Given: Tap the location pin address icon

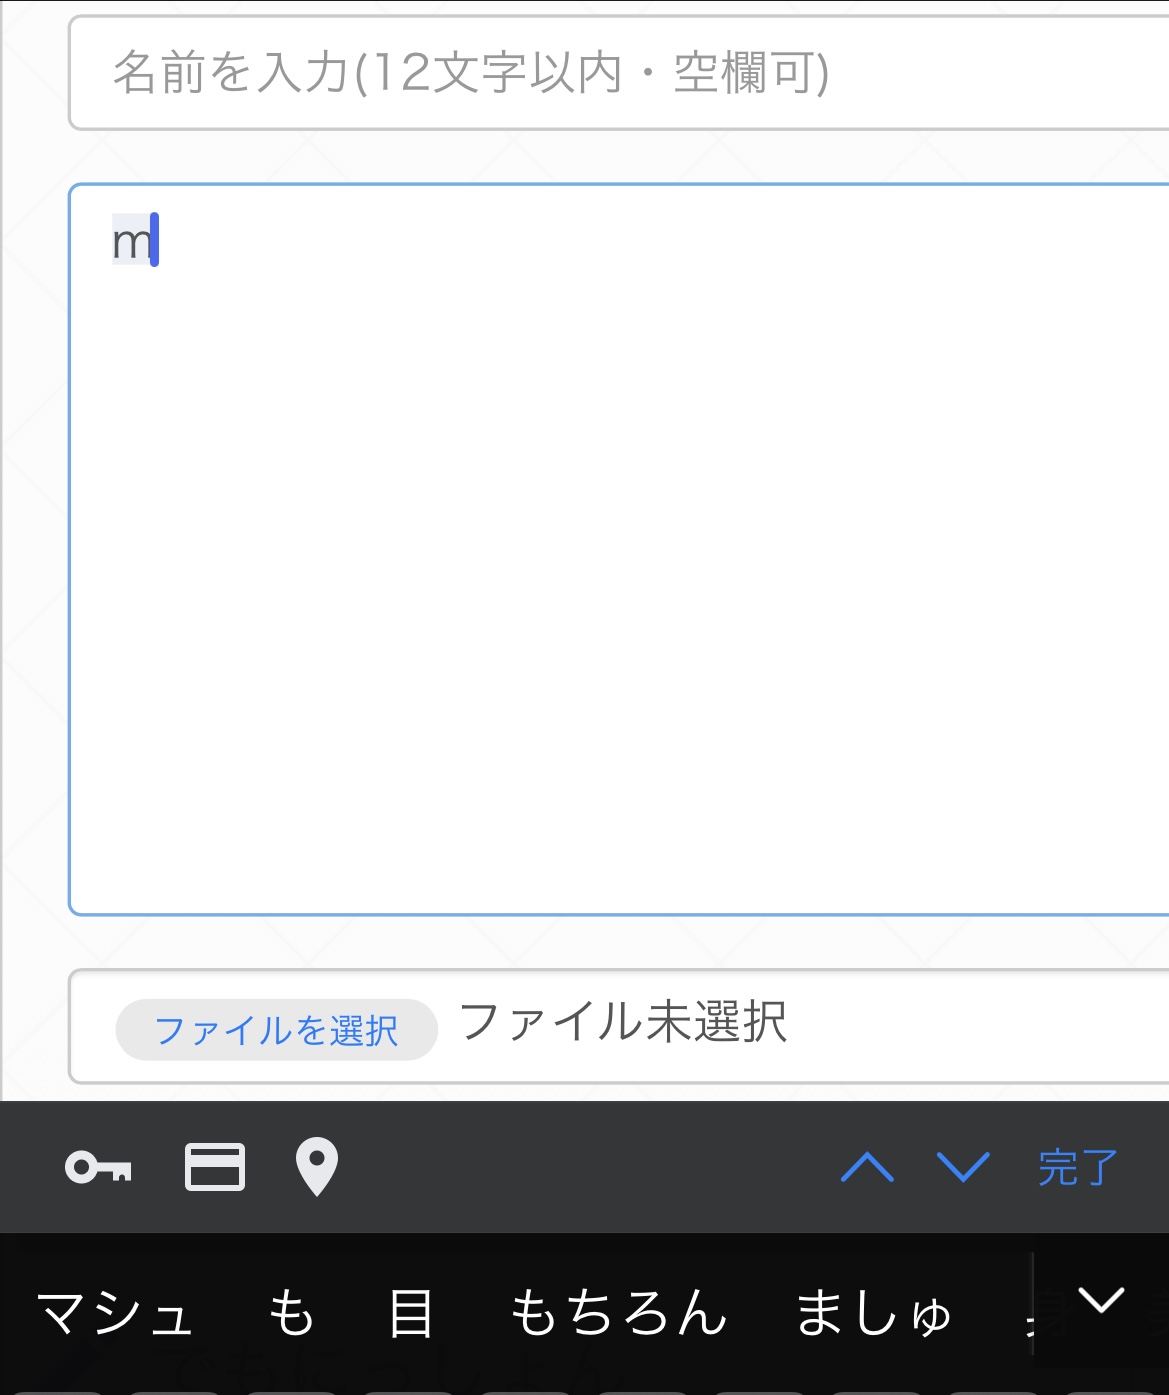Looking at the screenshot, I should tap(317, 1167).
